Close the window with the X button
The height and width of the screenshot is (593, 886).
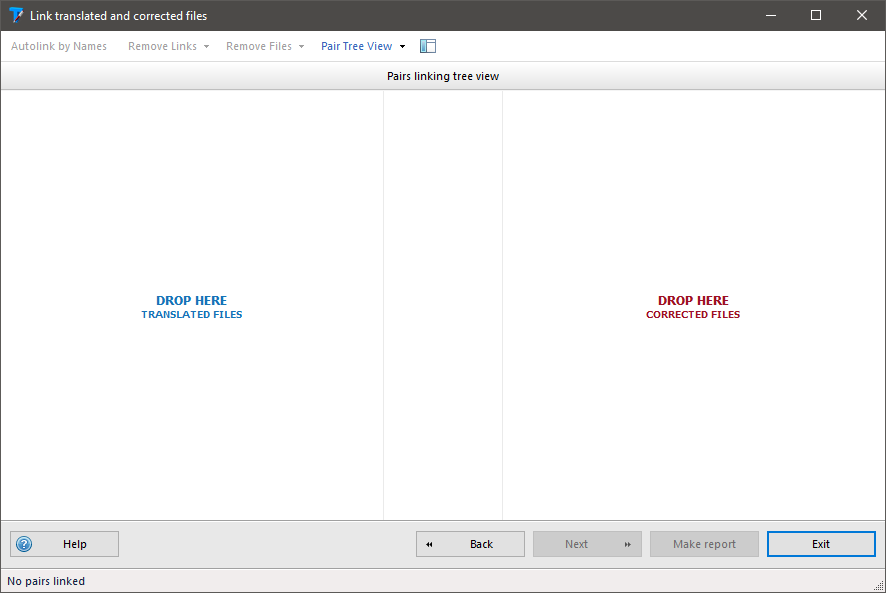tap(862, 15)
